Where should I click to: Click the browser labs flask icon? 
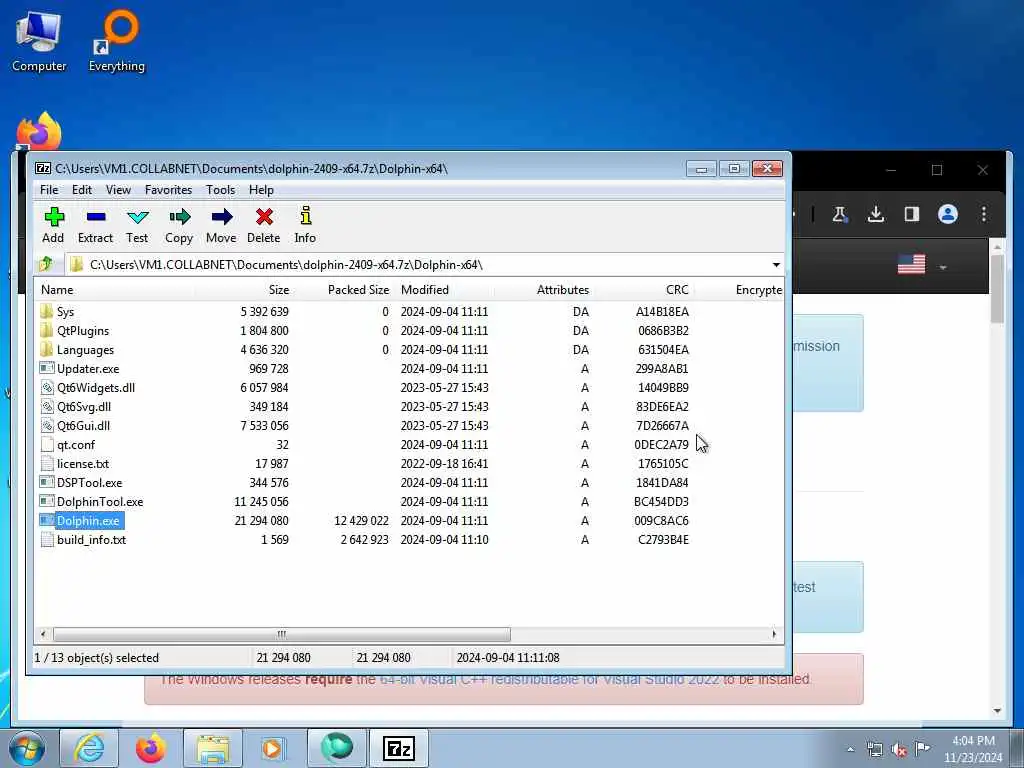[x=840, y=214]
